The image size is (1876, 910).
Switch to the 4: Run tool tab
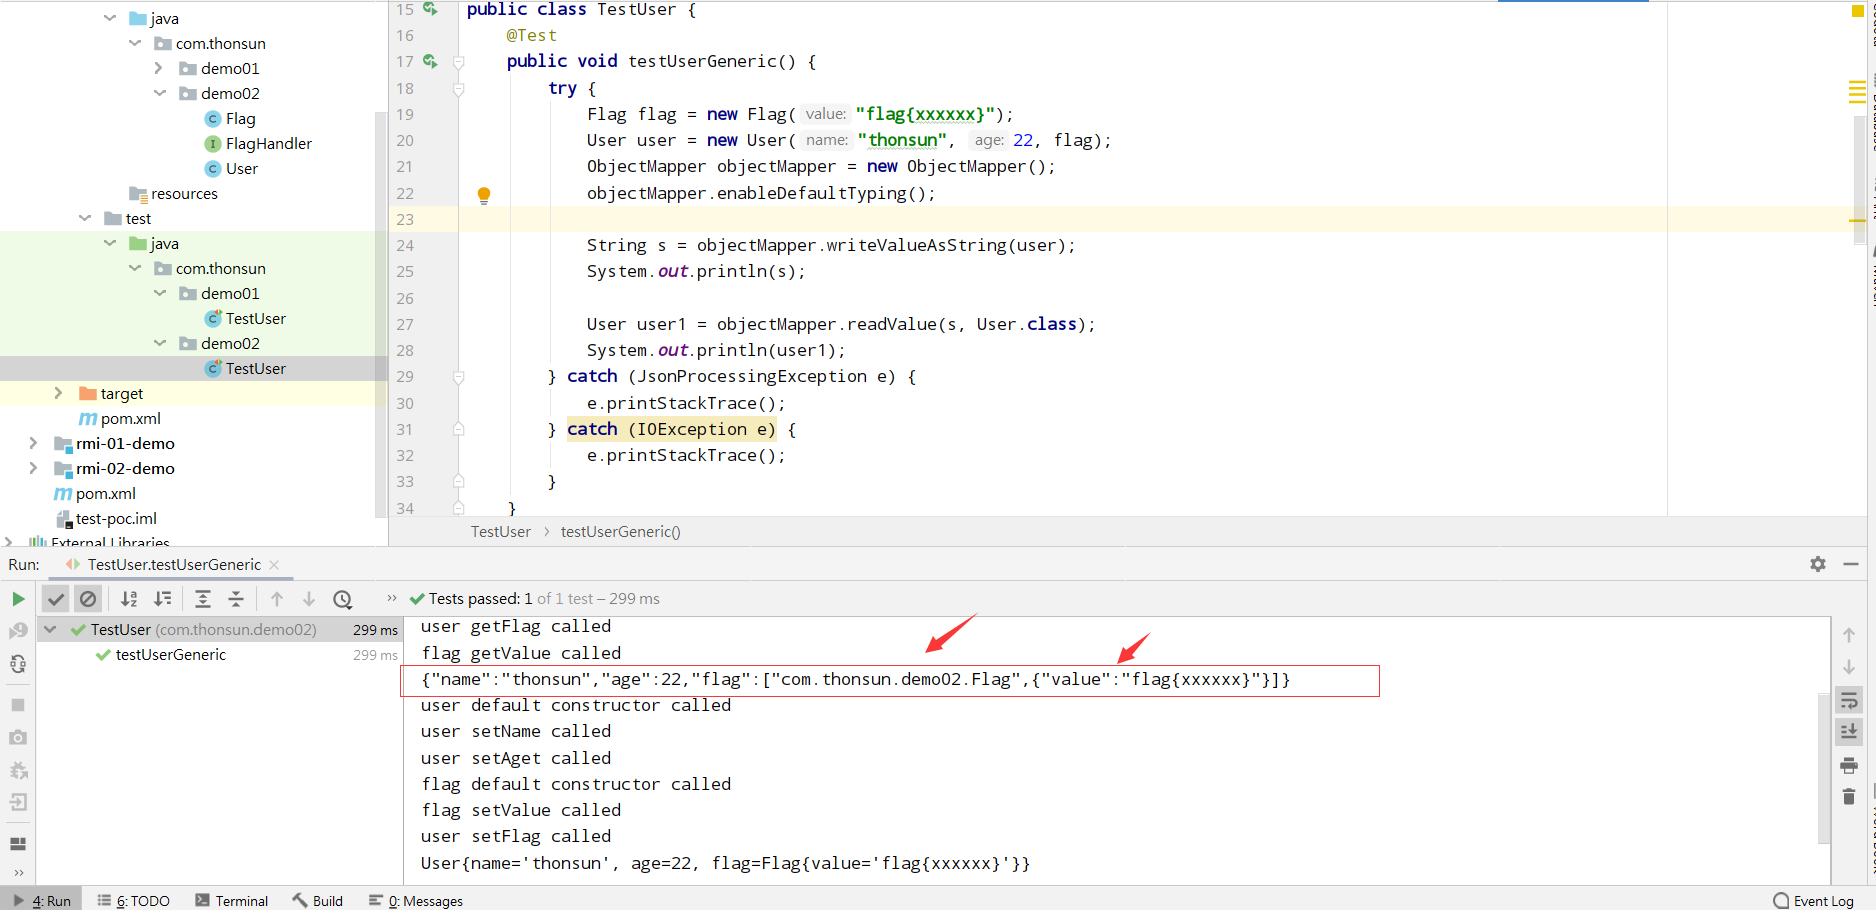pos(42,901)
